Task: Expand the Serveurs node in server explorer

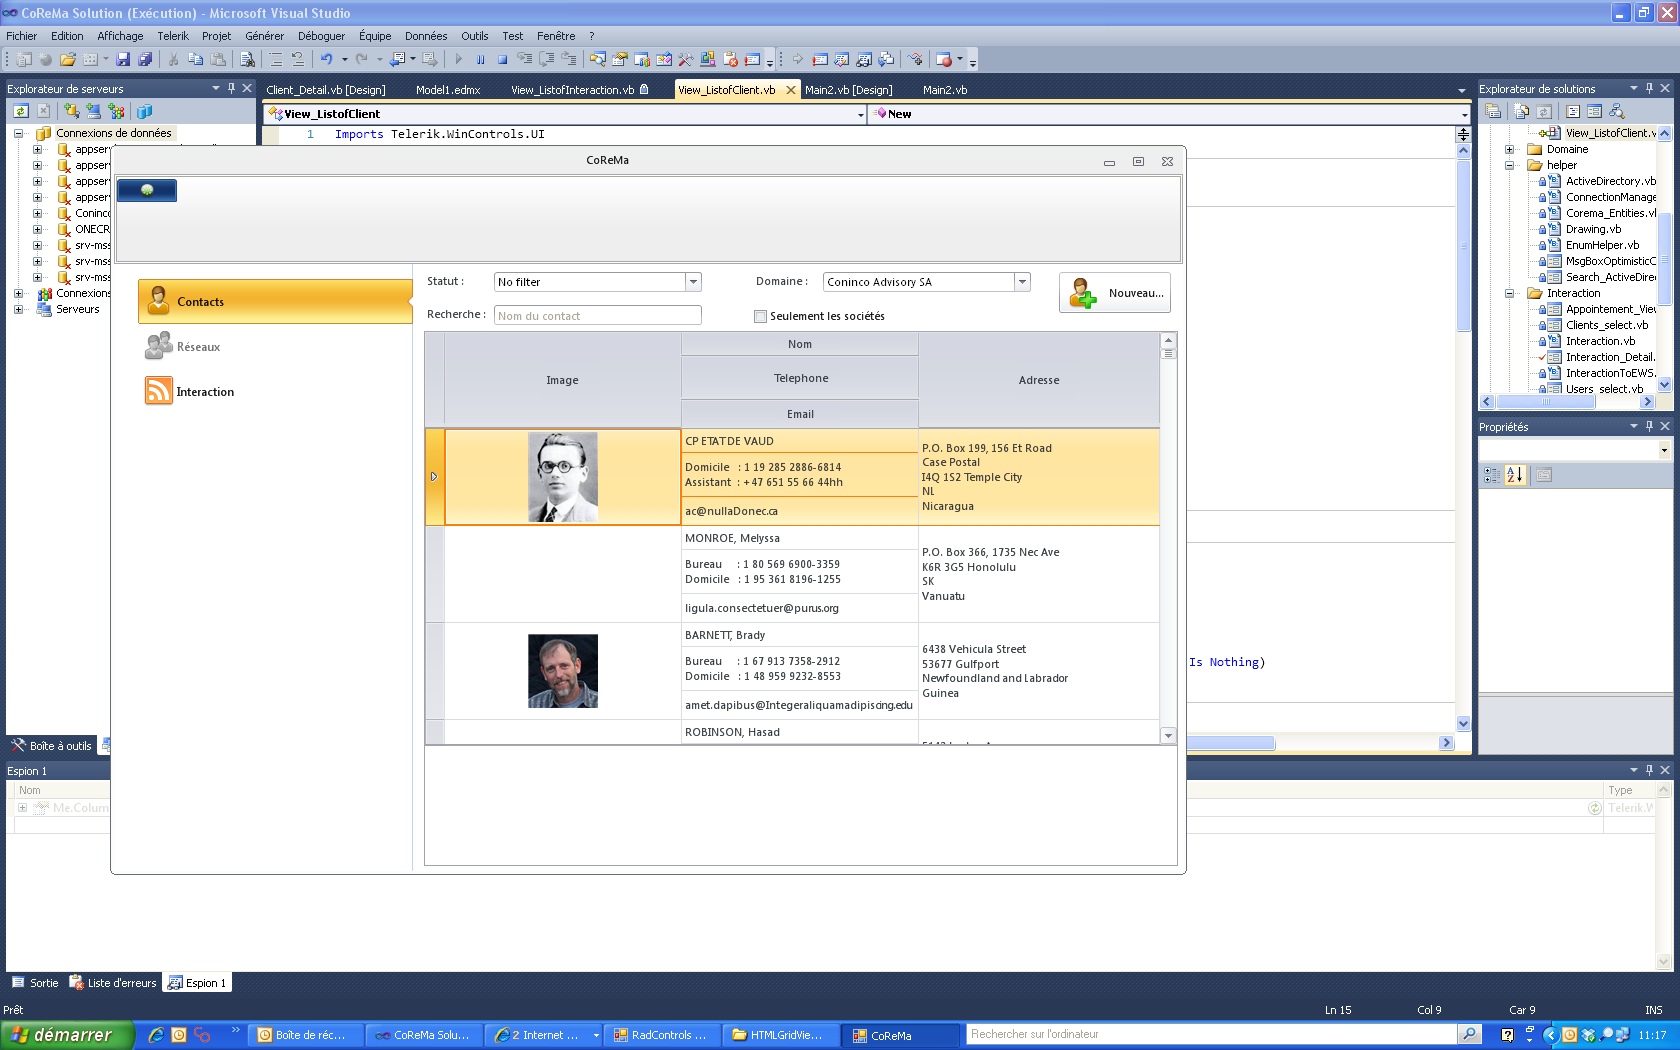Action: pyautogui.click(x=18, y=309)
